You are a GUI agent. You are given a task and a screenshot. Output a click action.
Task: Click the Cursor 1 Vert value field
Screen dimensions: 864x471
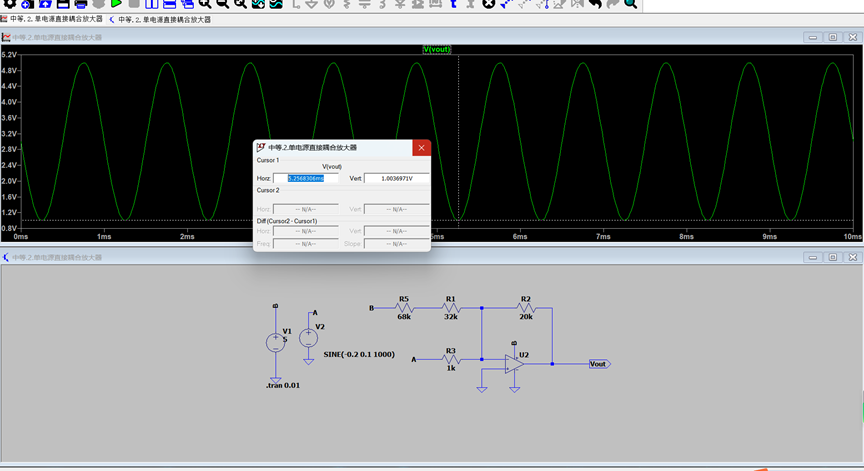[396, 178]
